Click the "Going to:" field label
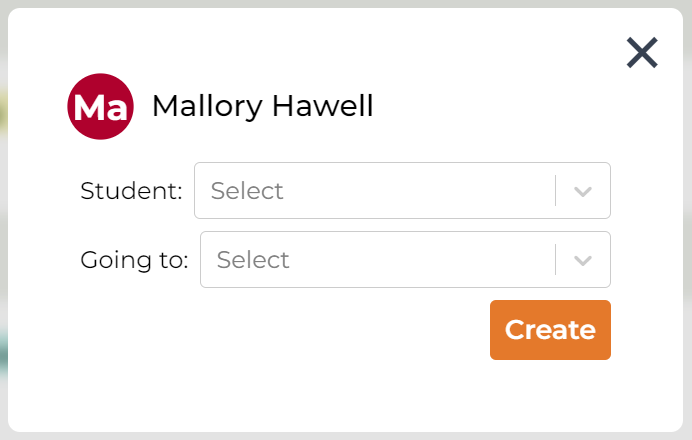 click(x=134, y=260)
